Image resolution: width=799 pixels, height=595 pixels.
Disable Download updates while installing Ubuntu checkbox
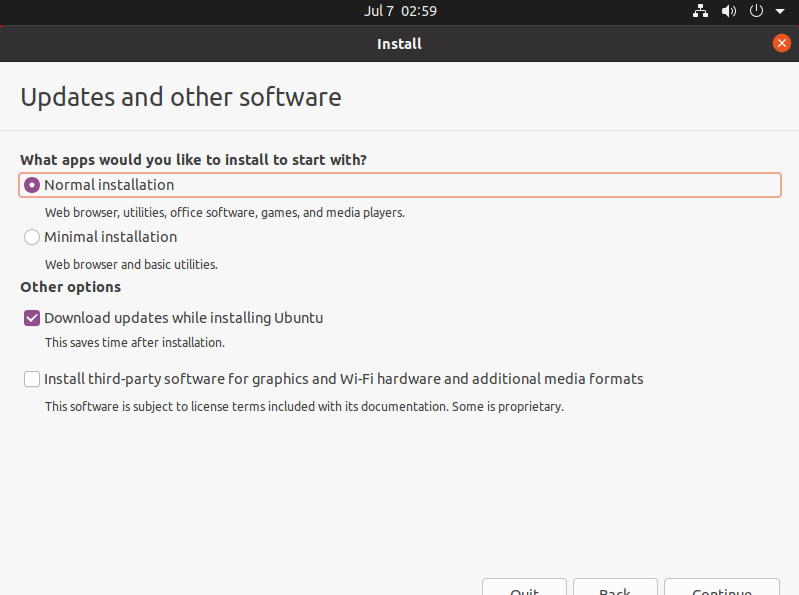pyautogui.click(x=32, y=318)
